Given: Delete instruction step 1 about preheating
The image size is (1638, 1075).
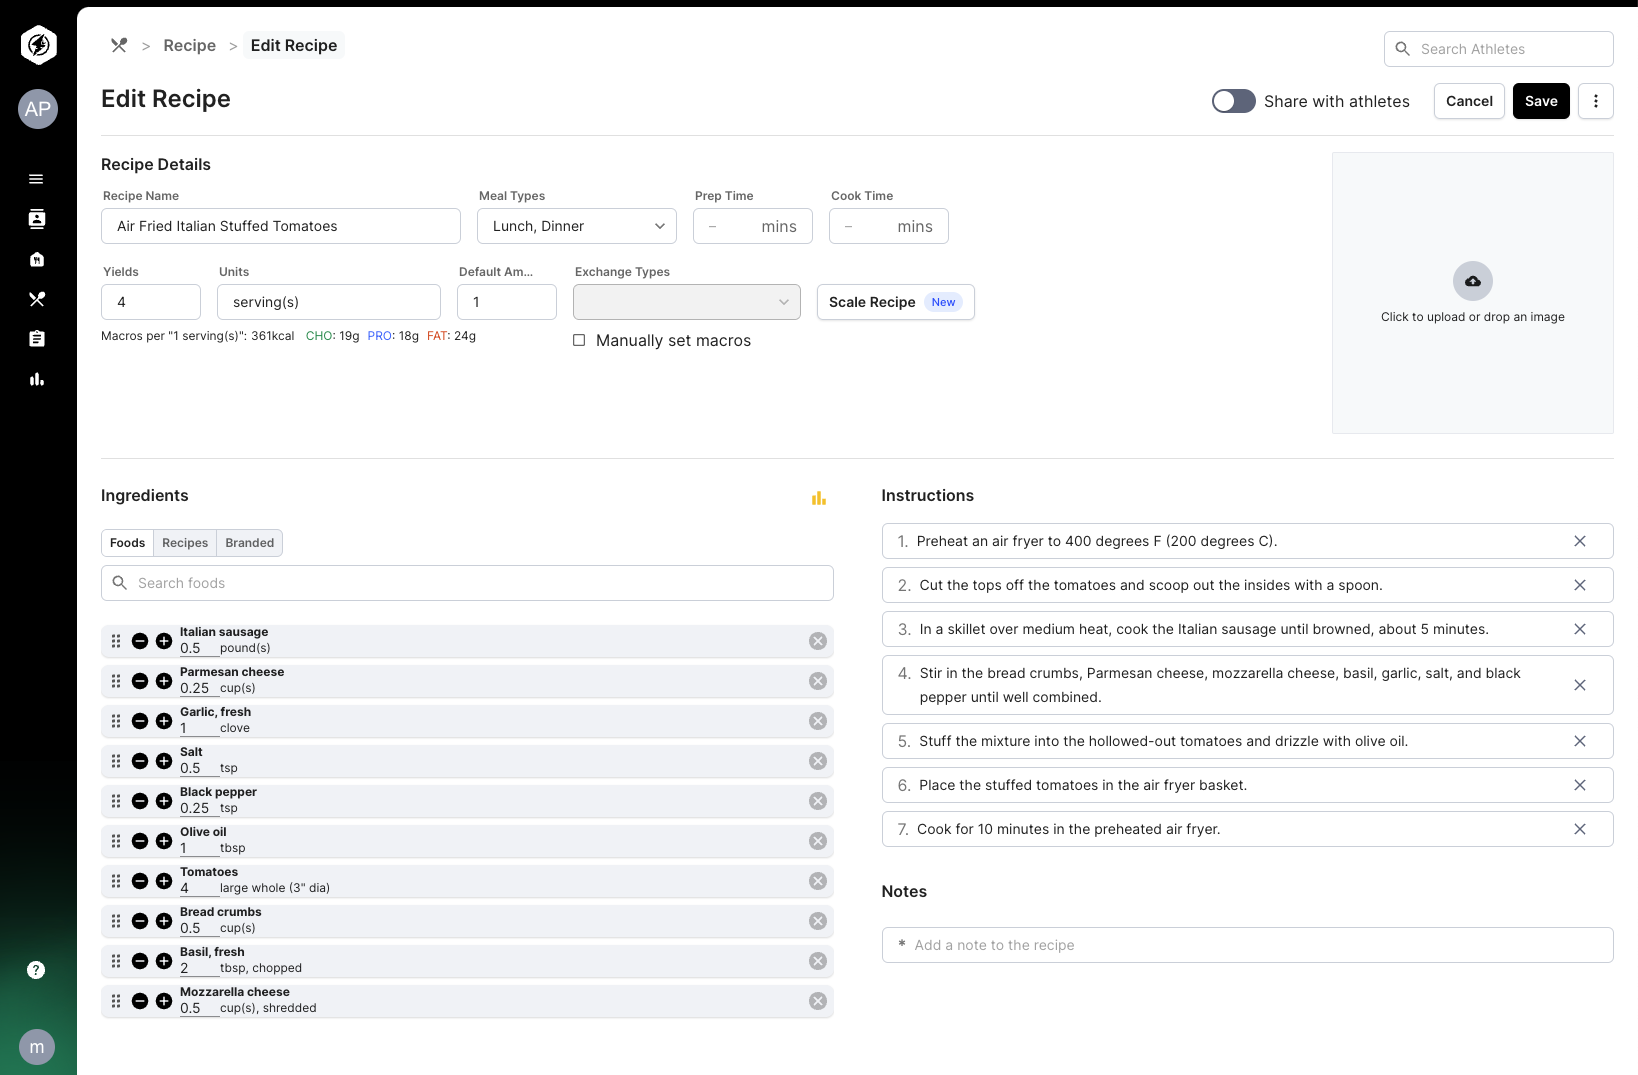Looking at the screenshot, I should tap(1580, 541).
